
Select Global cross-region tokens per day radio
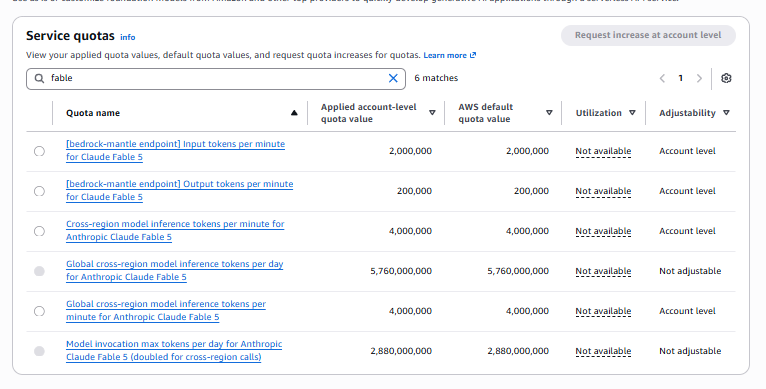point(39,271)
